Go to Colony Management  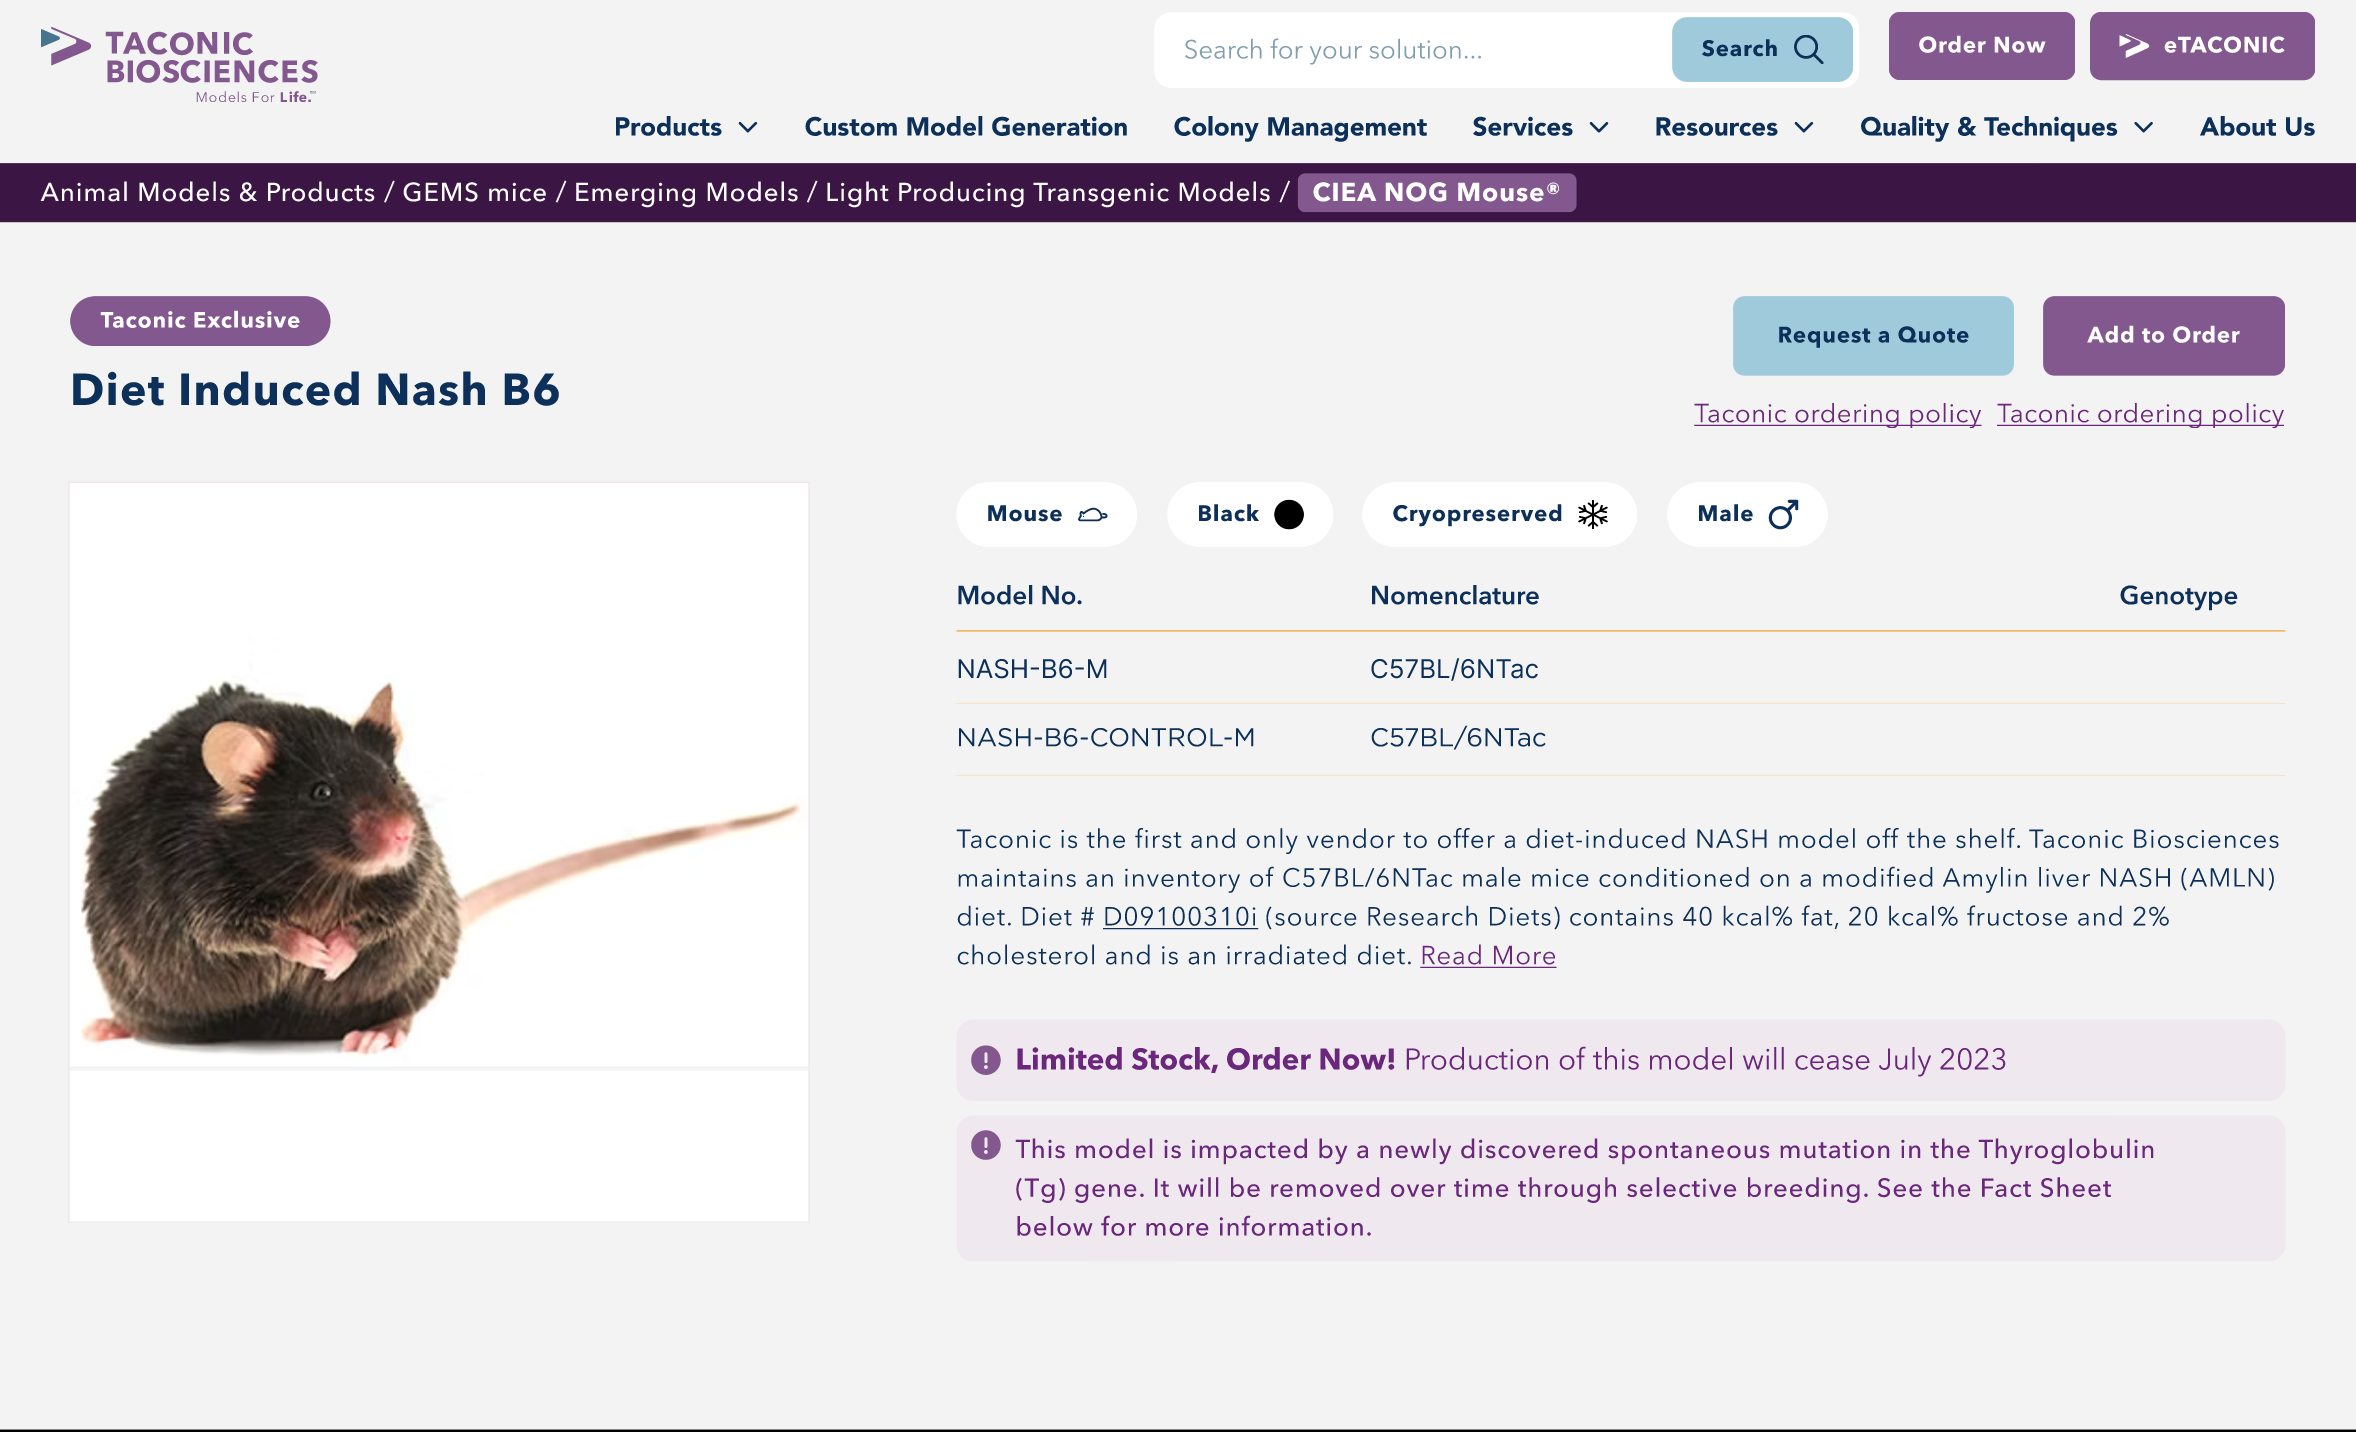click(x=1299, y=127)
